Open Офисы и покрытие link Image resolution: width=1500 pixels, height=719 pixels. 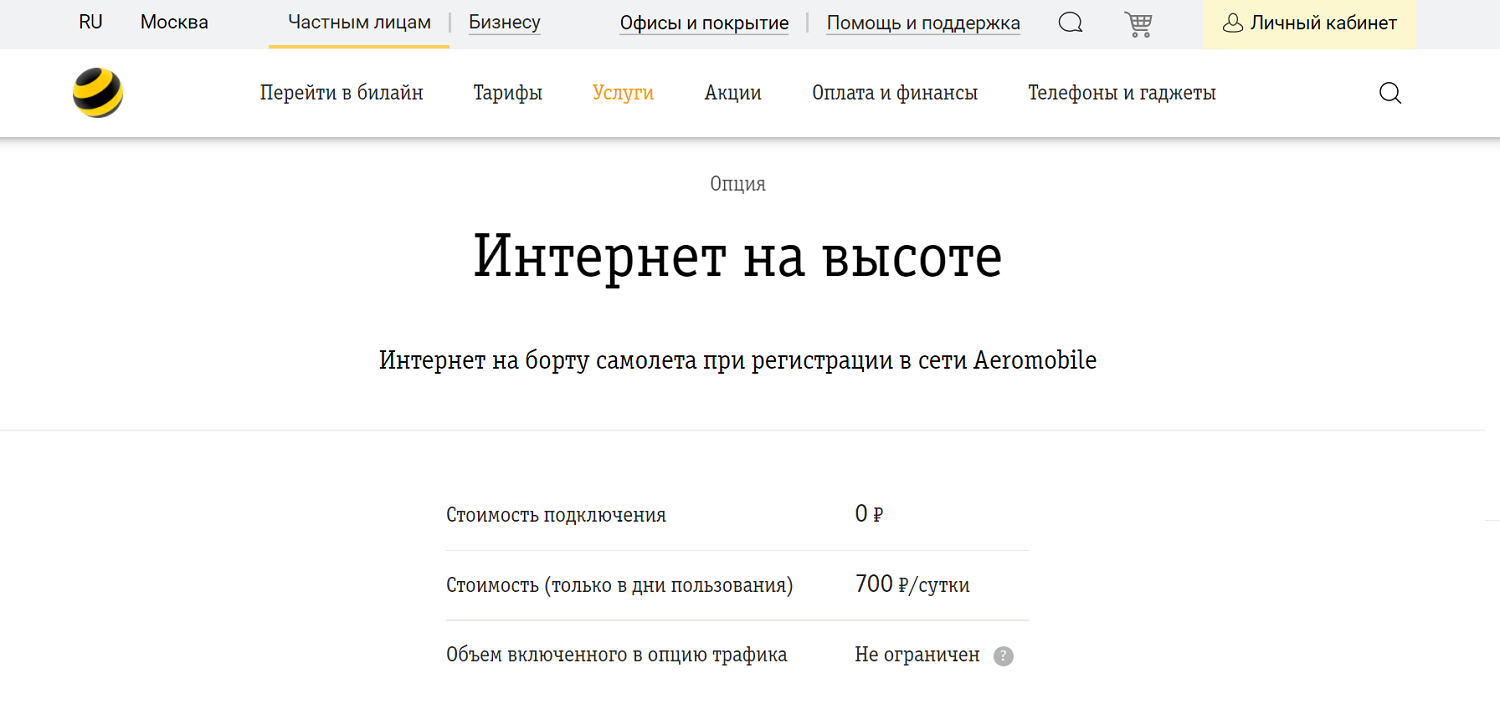click(x=704, y=23)
